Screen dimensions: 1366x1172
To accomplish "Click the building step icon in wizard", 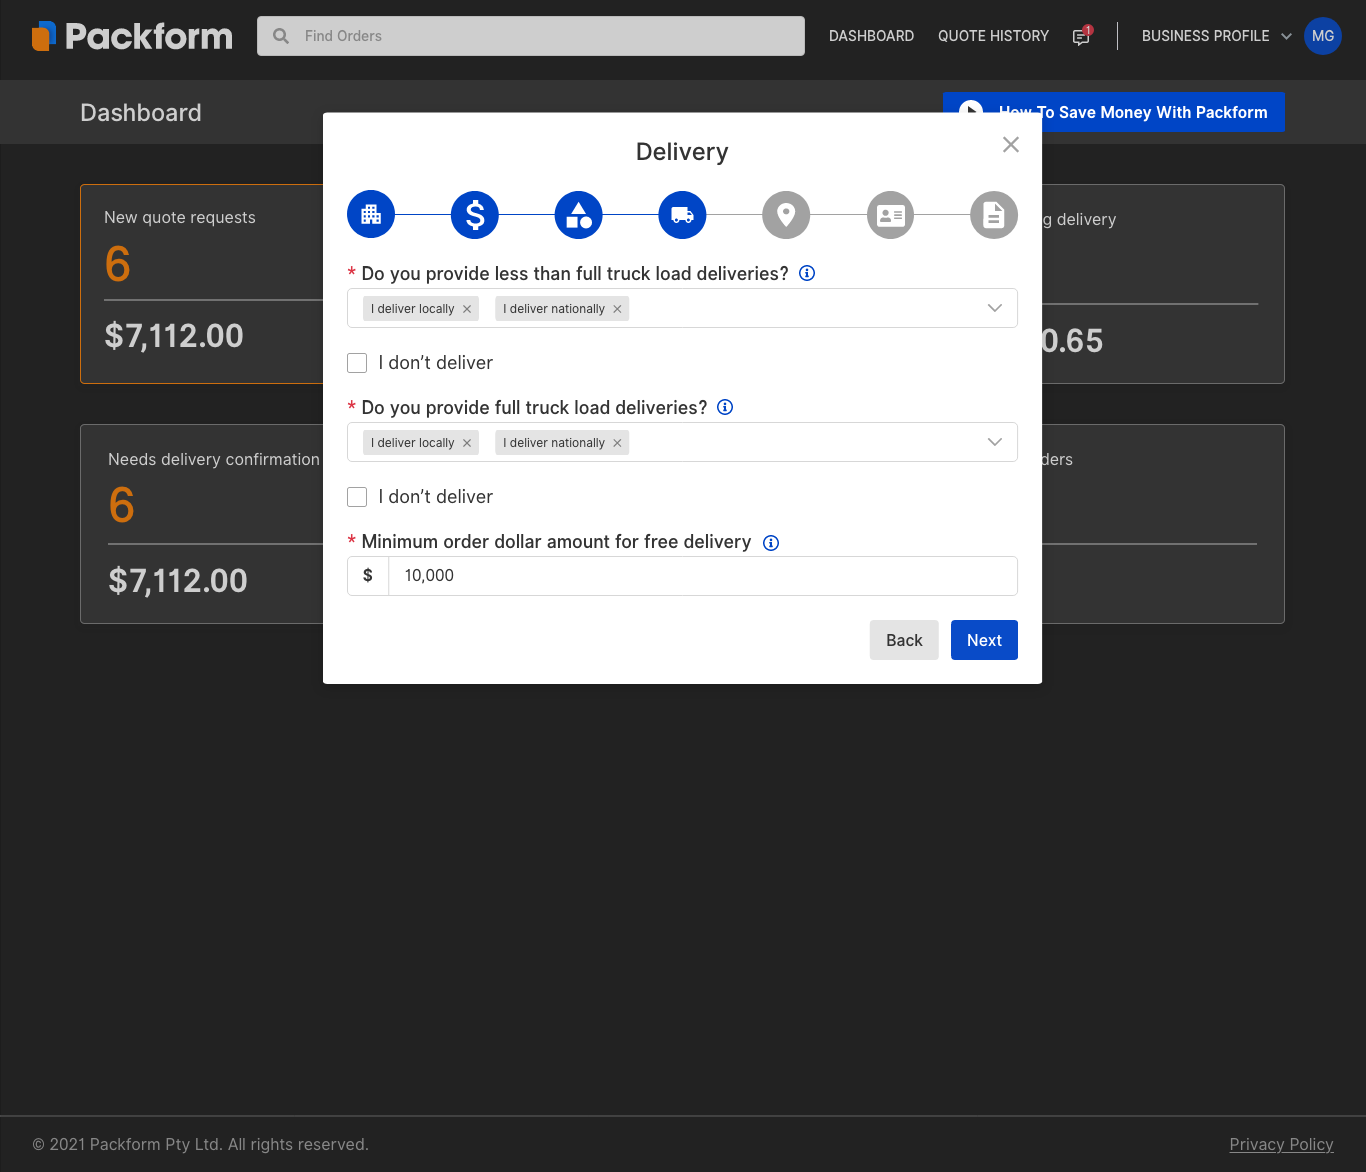I will coord(371,215).
